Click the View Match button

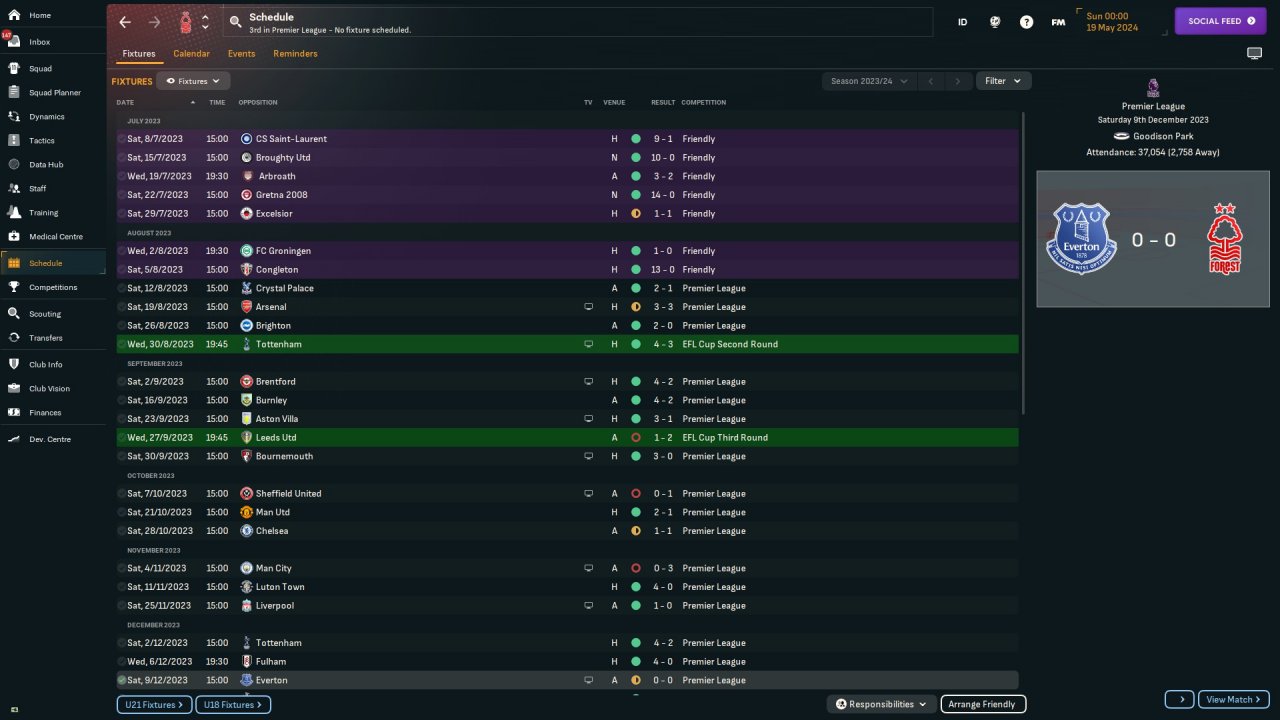click(1234, 700)
